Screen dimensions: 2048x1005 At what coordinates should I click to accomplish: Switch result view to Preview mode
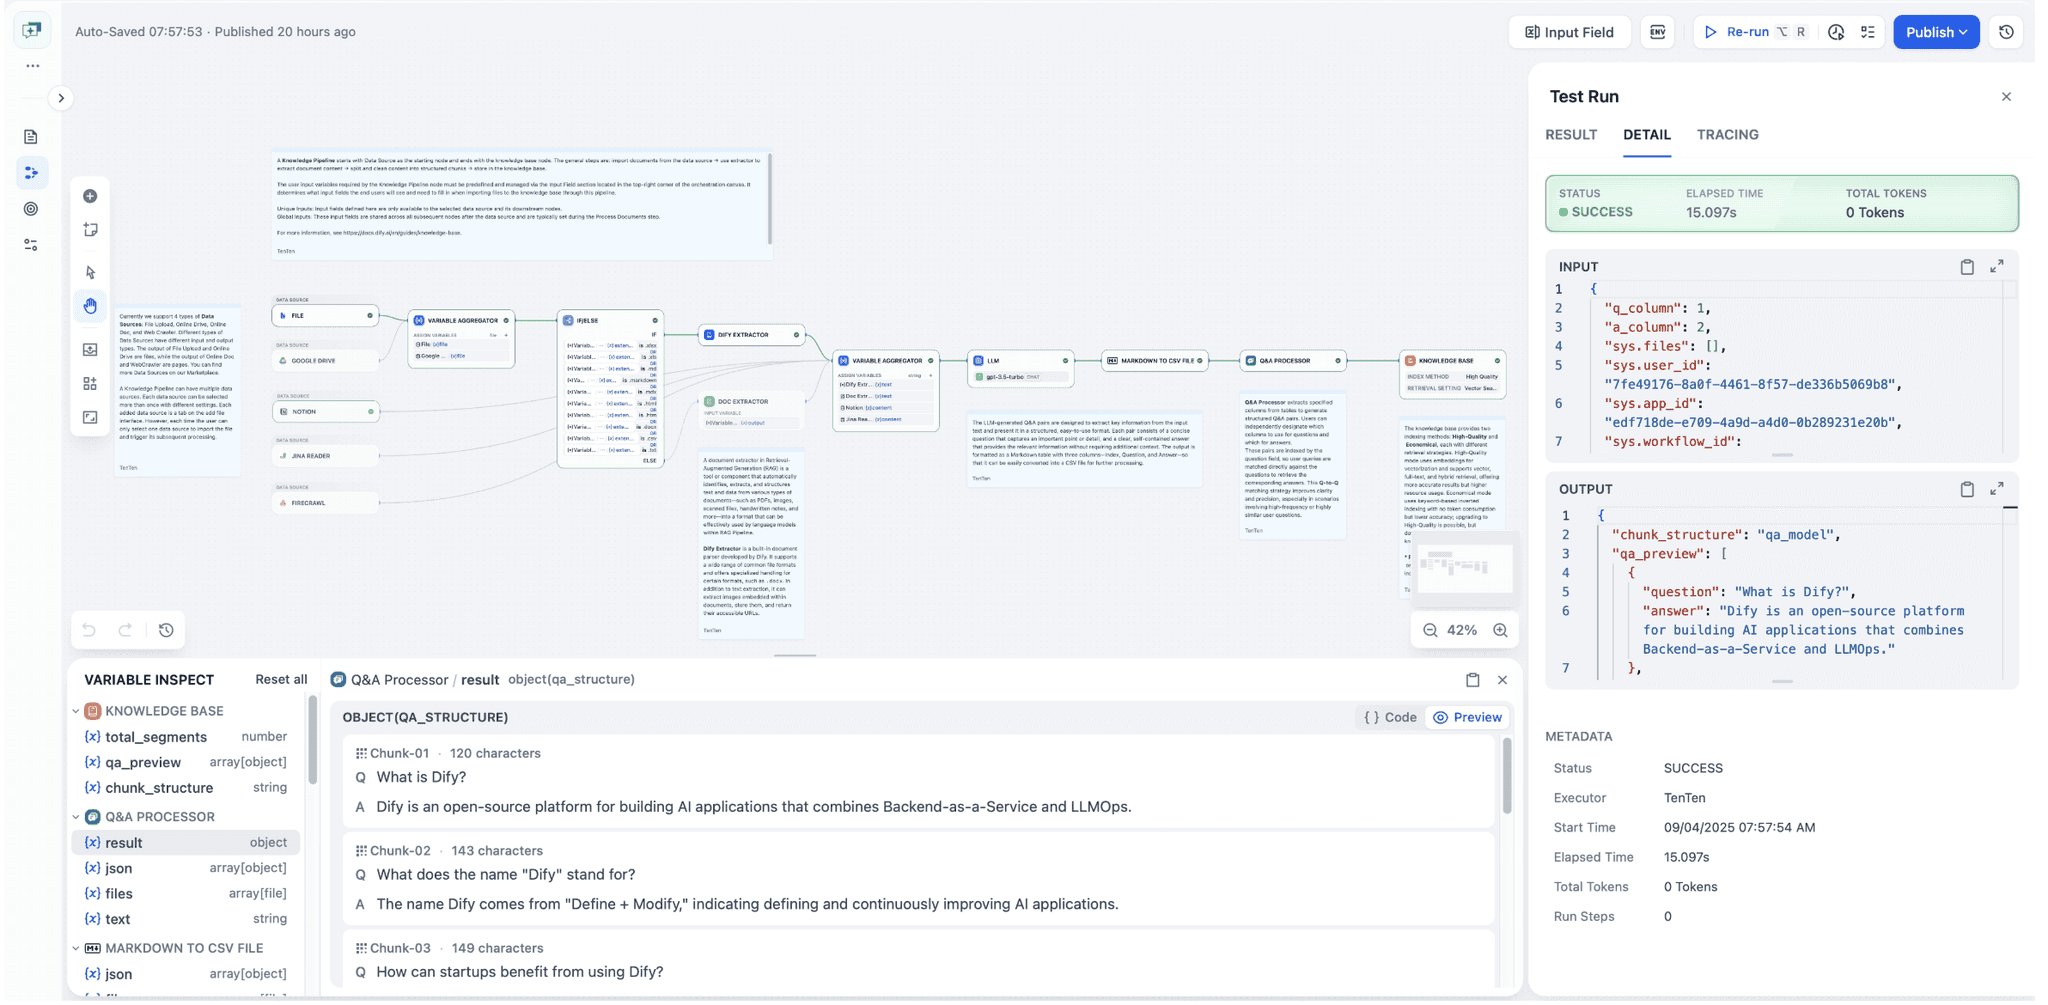[x=1467, y=717]
